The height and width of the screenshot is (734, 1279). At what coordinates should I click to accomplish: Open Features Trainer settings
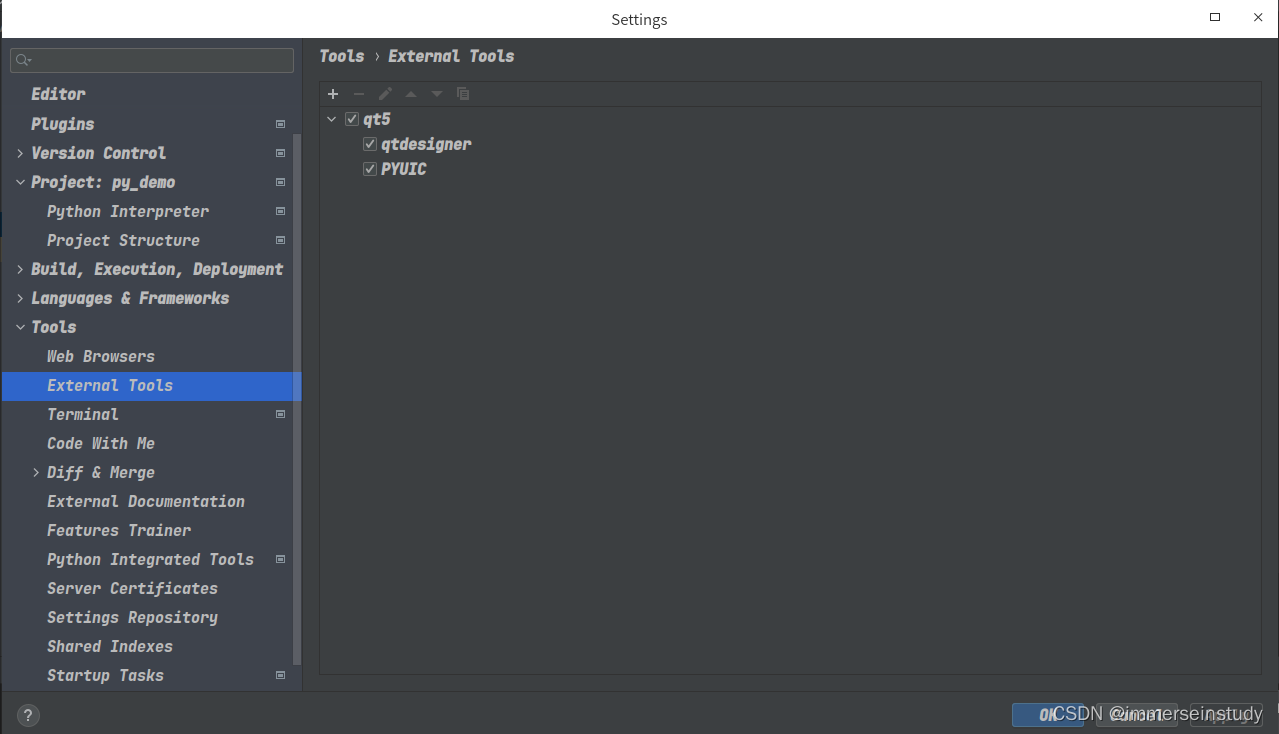tap(119, 530)
